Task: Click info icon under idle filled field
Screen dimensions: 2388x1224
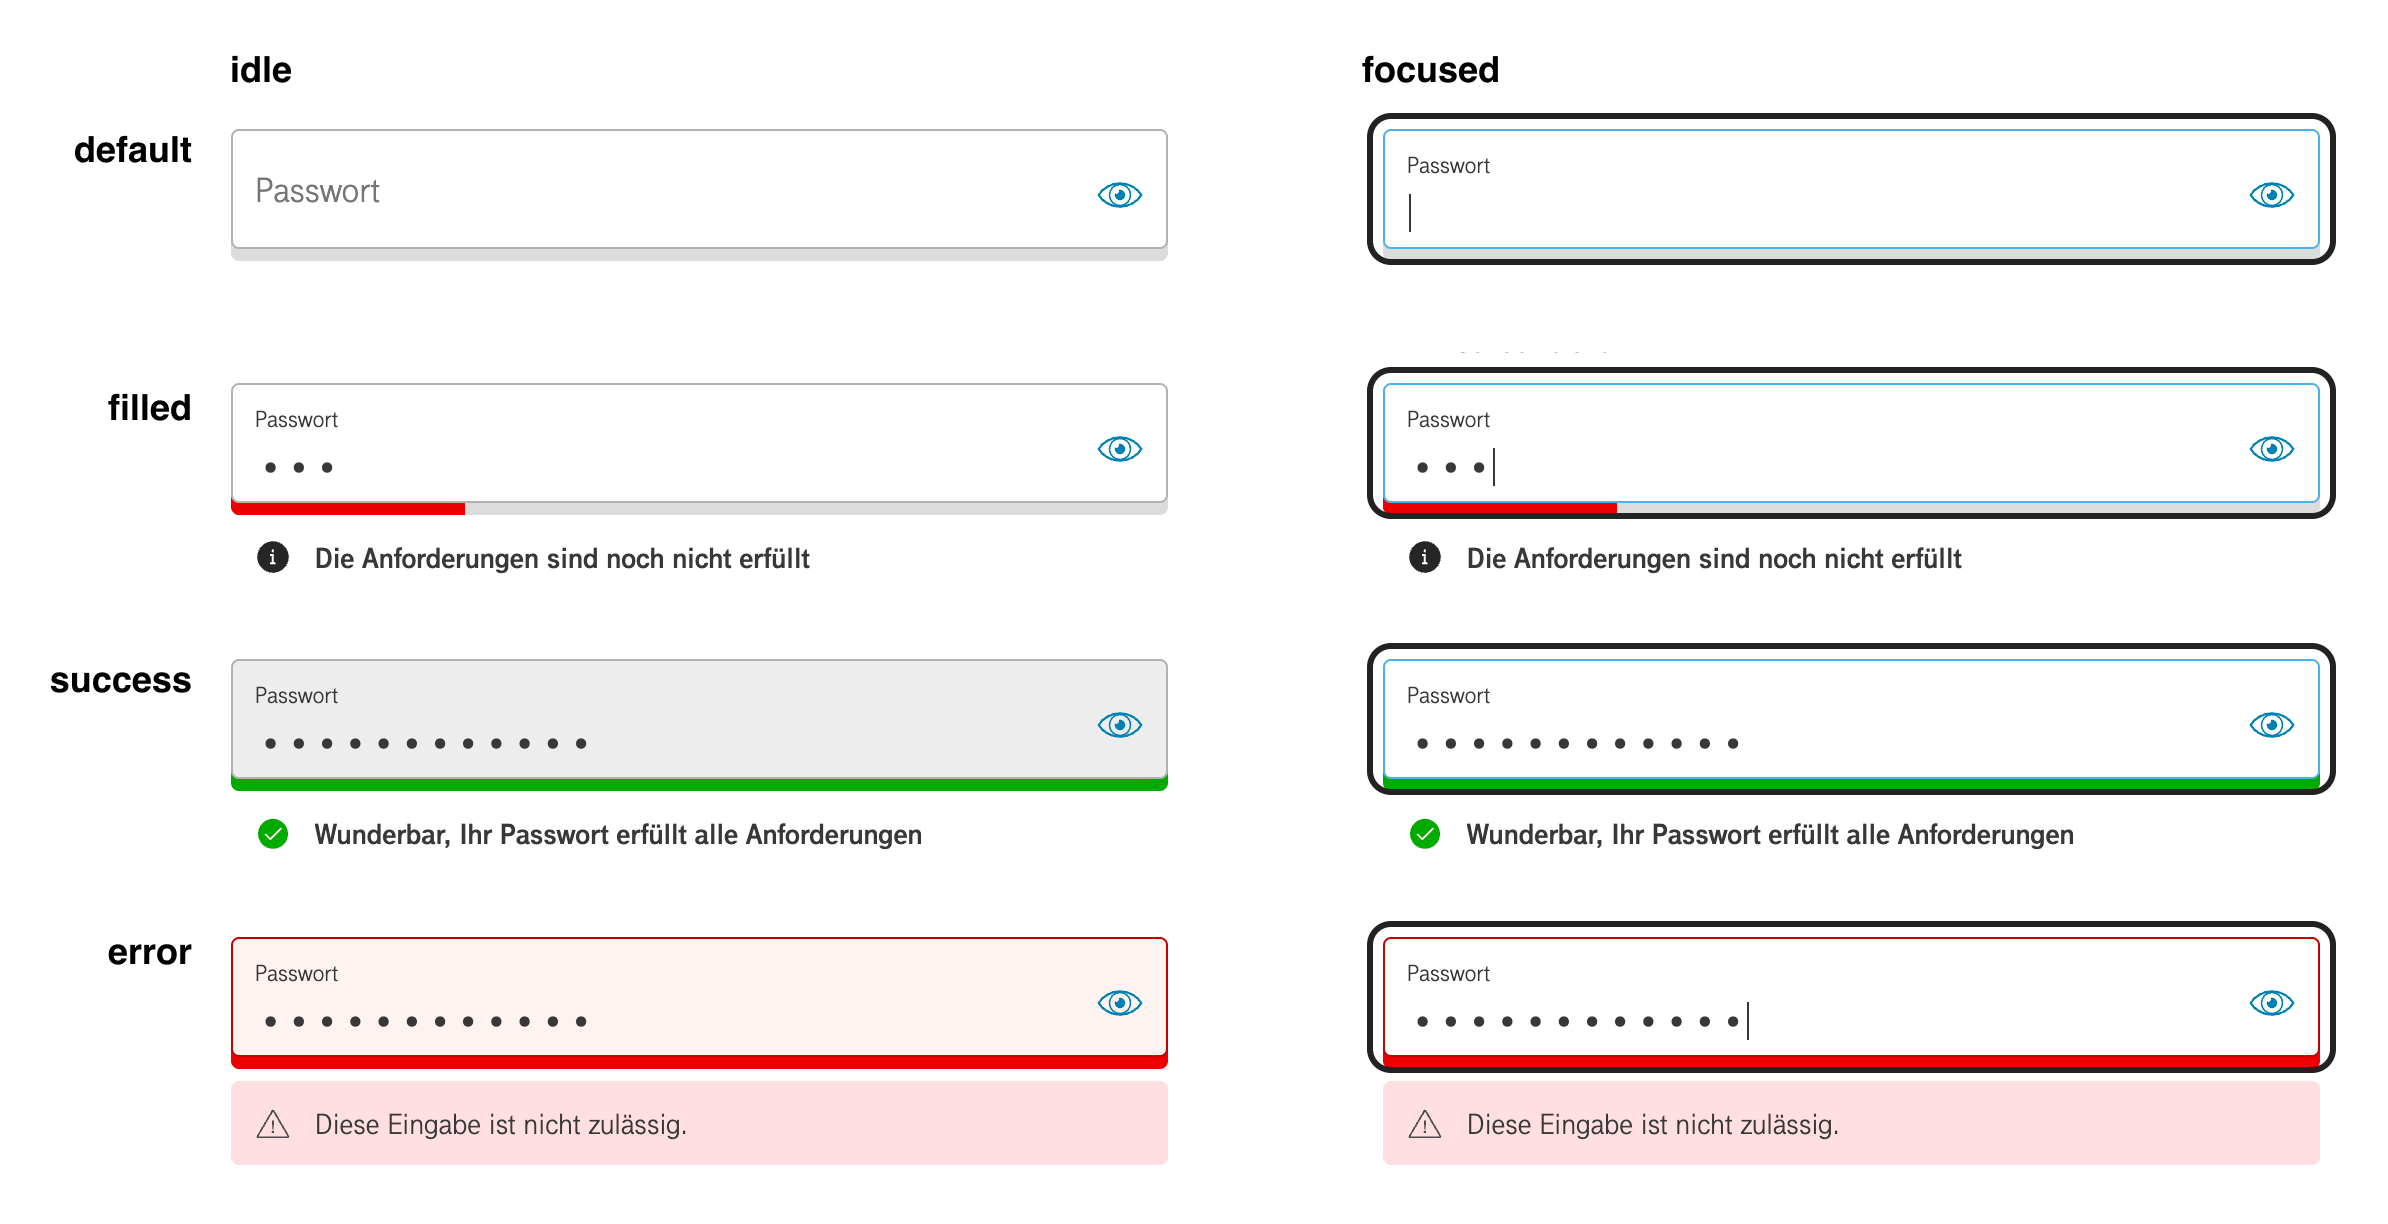Action: (x=273, y=557)
